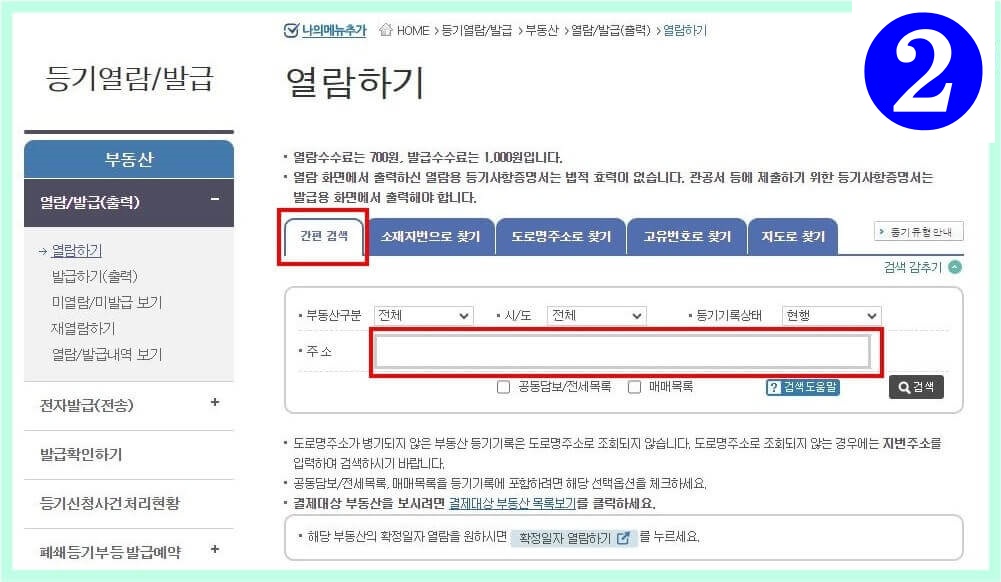The height and width of the screenshot is (582, 1001).
Task: Open 등기 유형 안내 via its arrow icon
Action: pos(882,231)
